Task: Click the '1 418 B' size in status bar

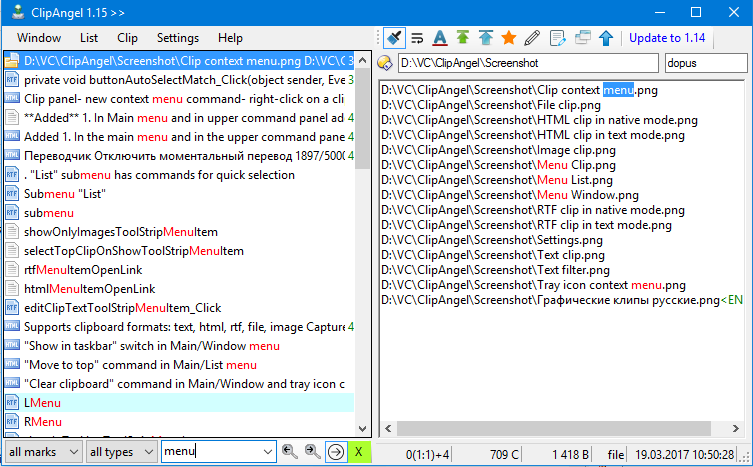Action: [x=571, y=455]
